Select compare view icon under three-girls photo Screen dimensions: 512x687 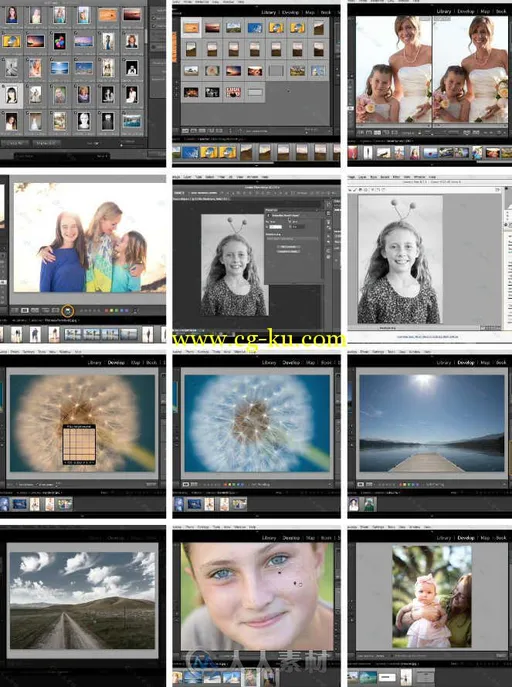pyautogui.click(x=35, y=311)
